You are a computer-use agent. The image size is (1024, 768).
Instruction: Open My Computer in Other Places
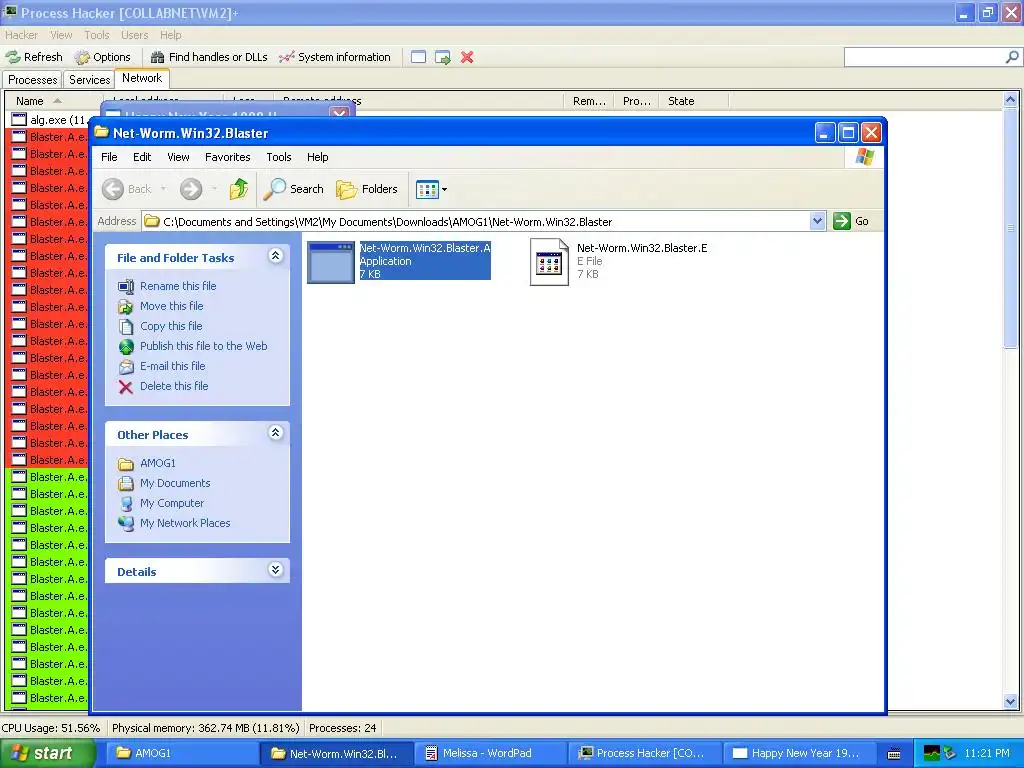tap(172, 504)
